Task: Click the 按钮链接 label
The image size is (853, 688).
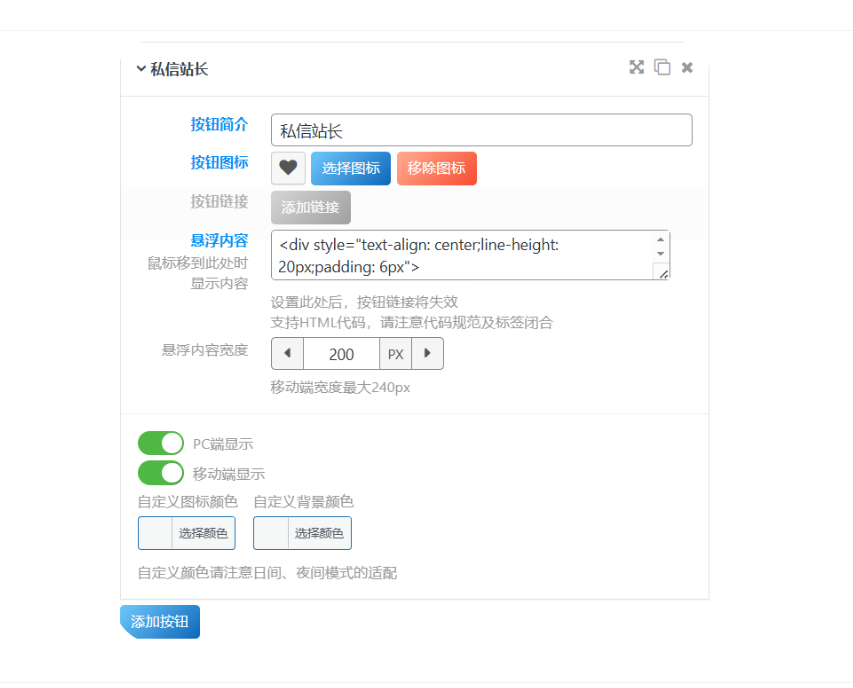Action: (219, 201)
